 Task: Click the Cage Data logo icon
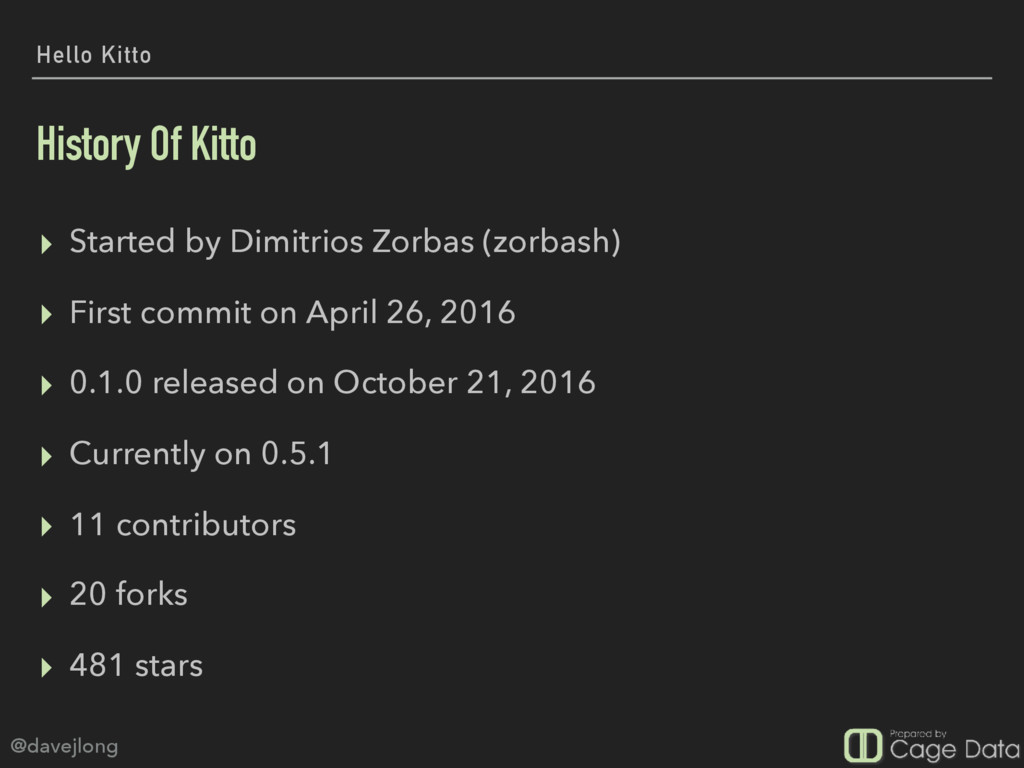[x=863, y=745]
